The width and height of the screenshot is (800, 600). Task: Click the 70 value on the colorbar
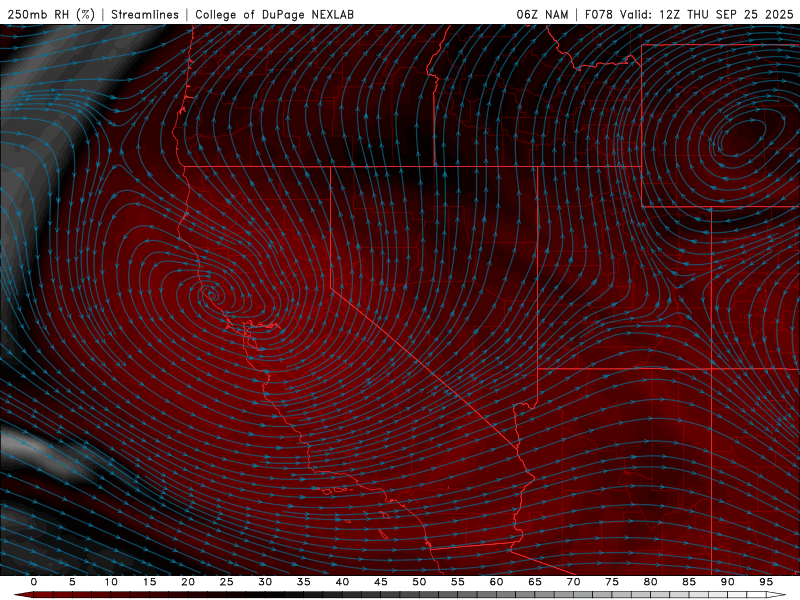tap(573, 582)
